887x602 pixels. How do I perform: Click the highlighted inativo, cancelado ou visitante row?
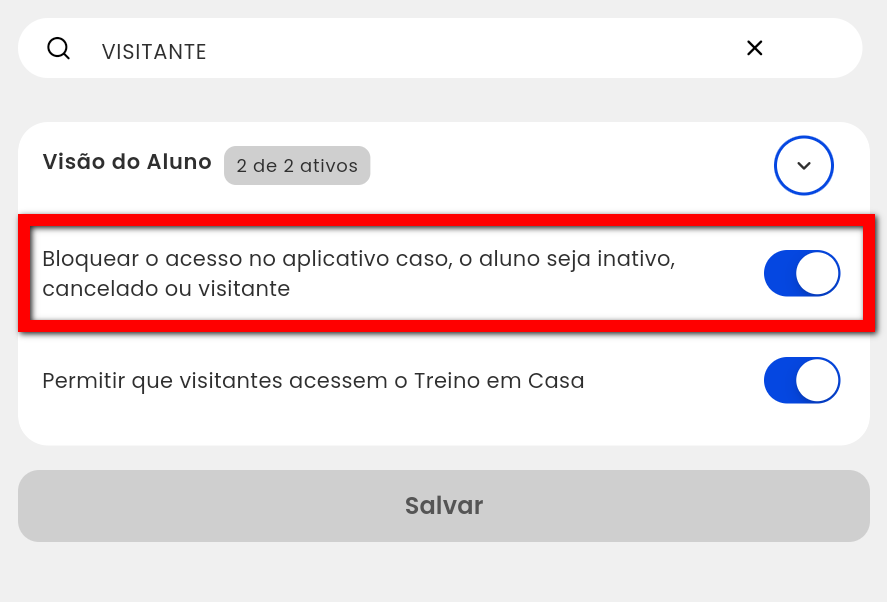(446, 273)
